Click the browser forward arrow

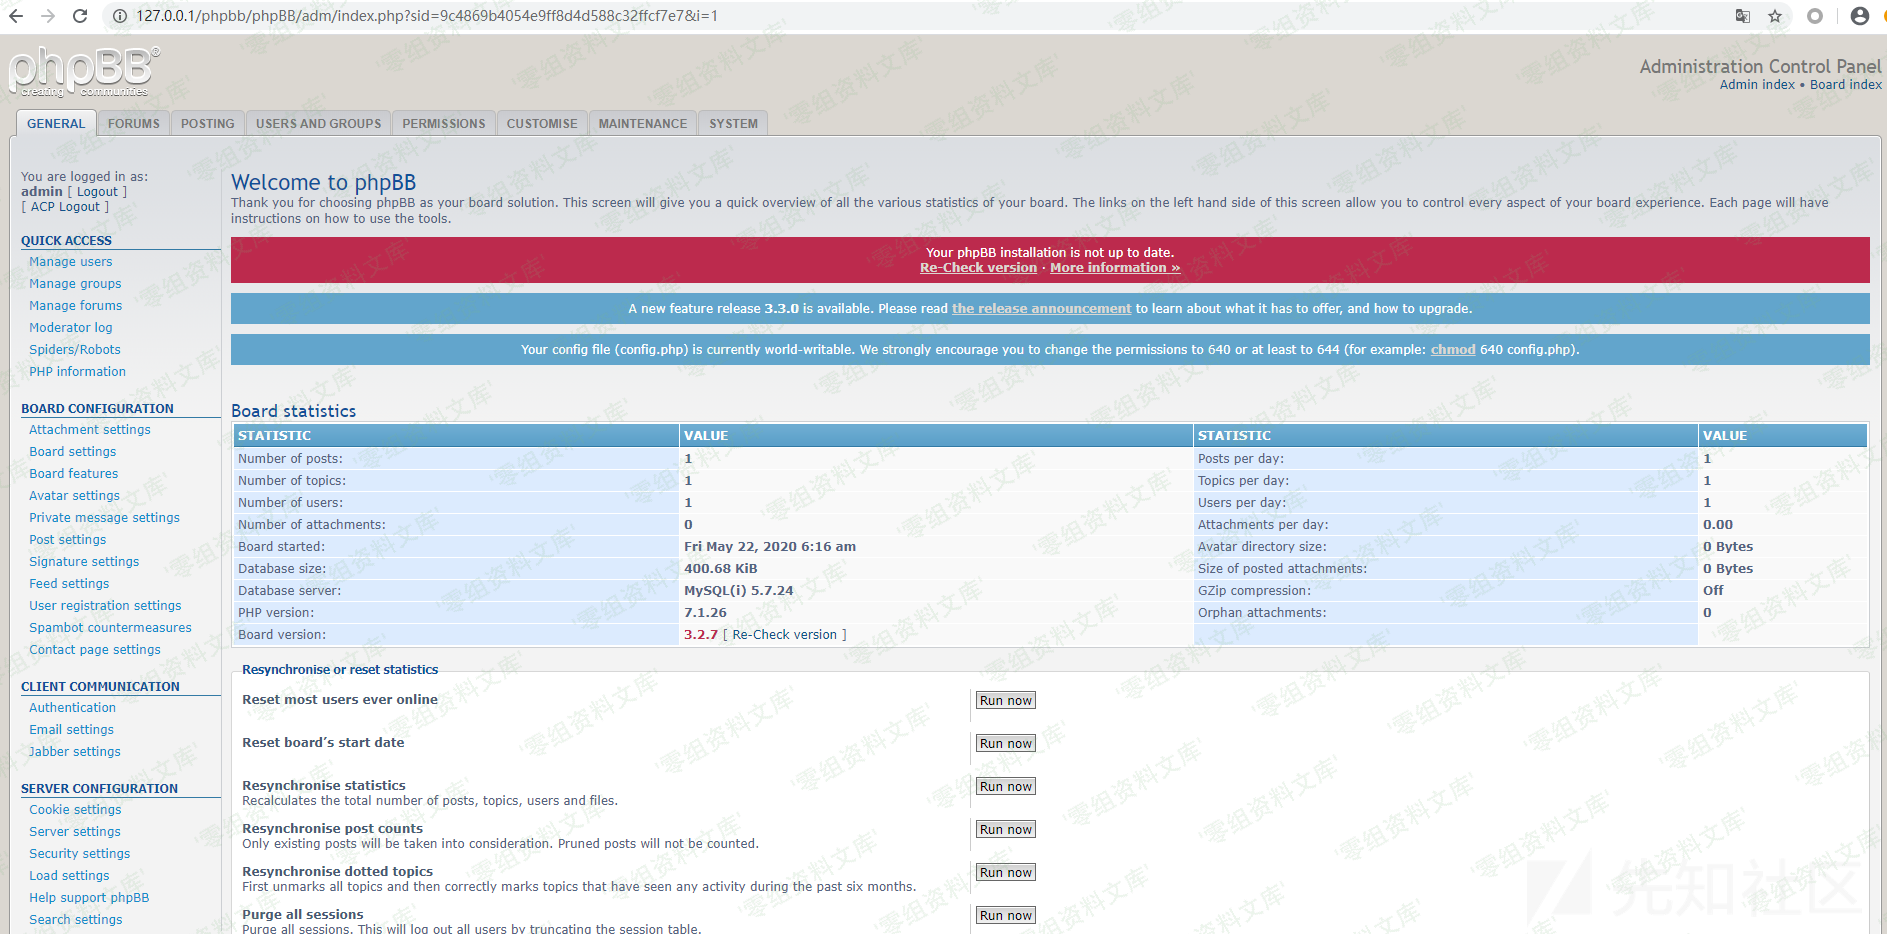(48, 16)
